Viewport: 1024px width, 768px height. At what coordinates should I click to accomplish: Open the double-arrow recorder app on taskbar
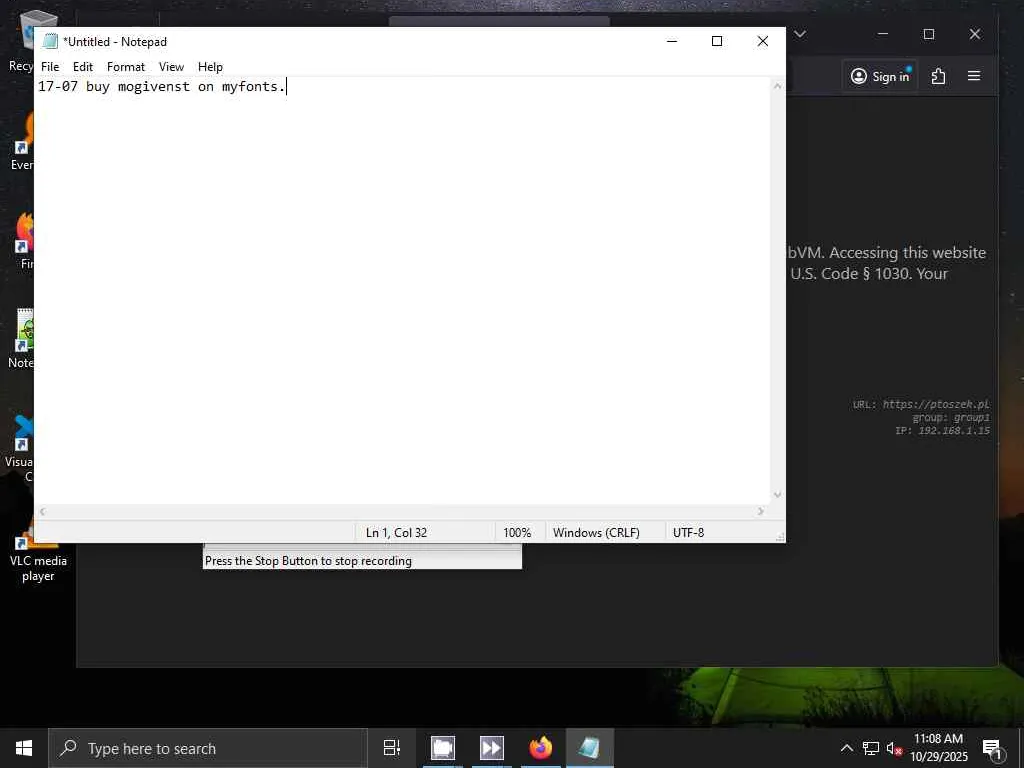pos(492,748)
